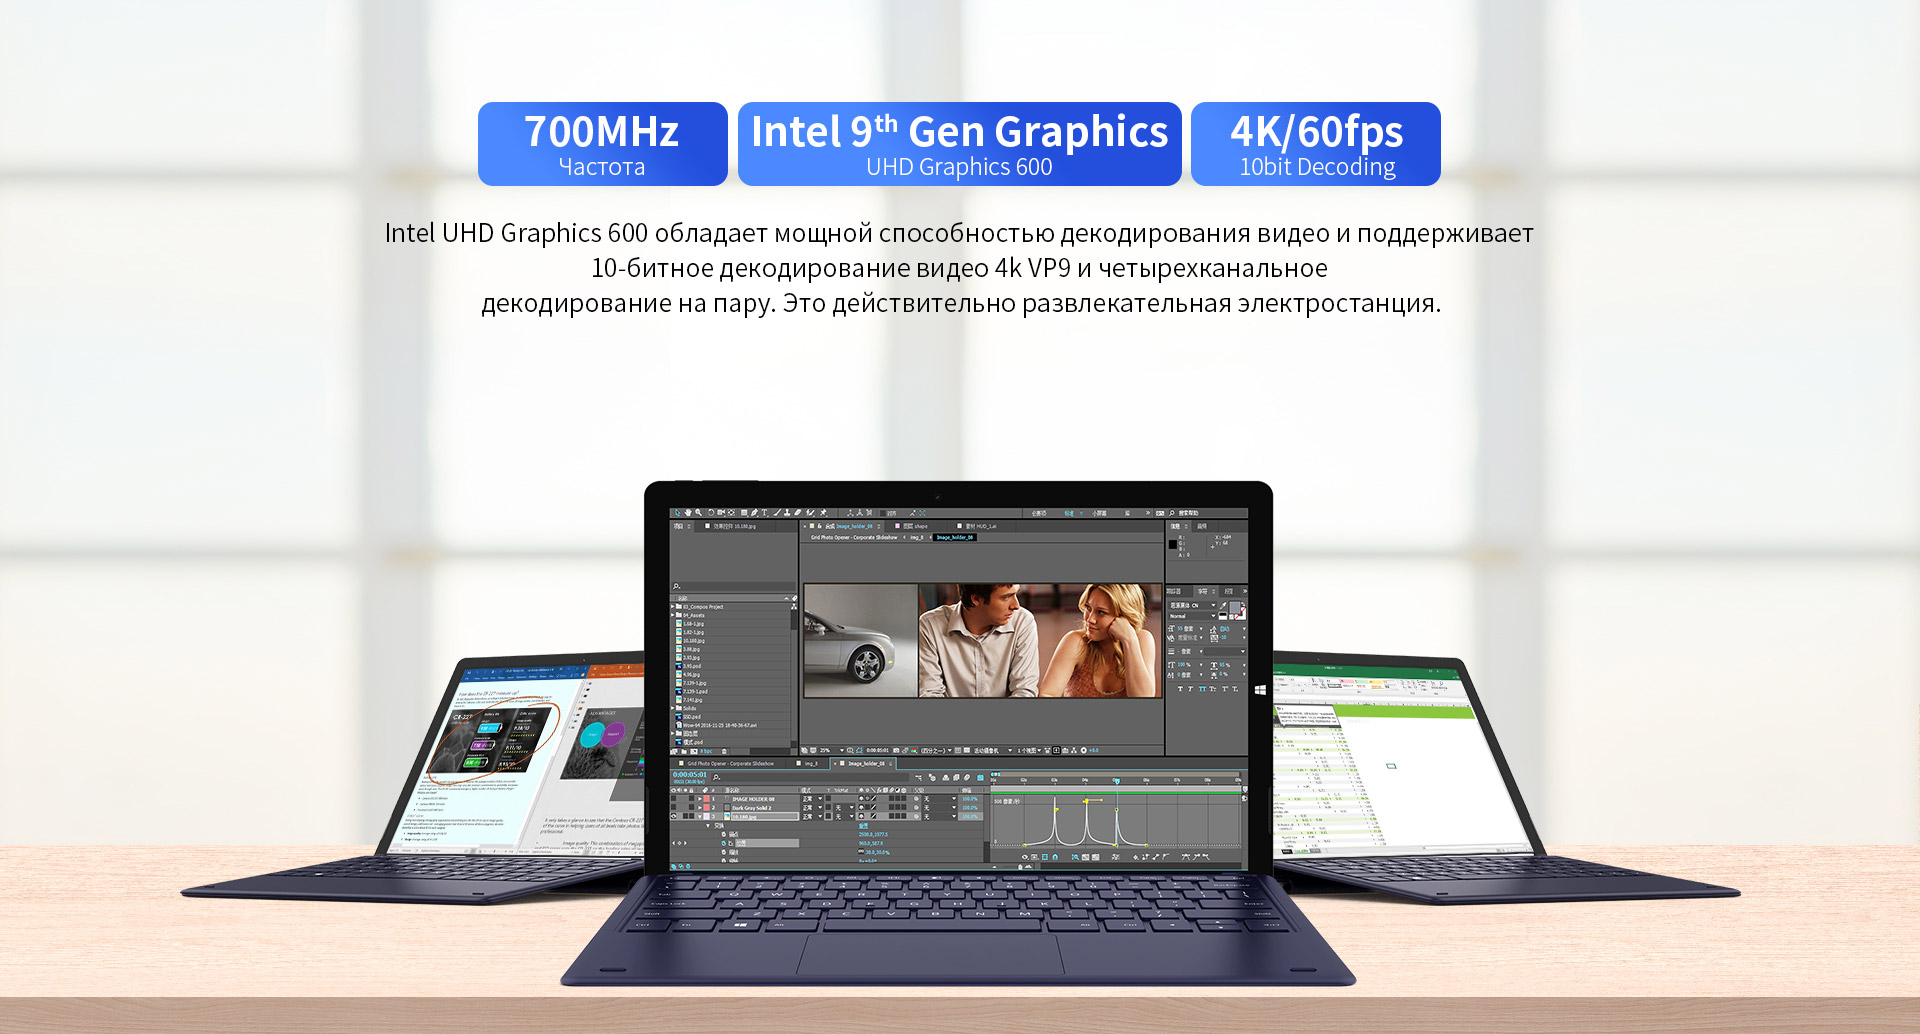Click the blue Reset link for Transform

[864, 826]
